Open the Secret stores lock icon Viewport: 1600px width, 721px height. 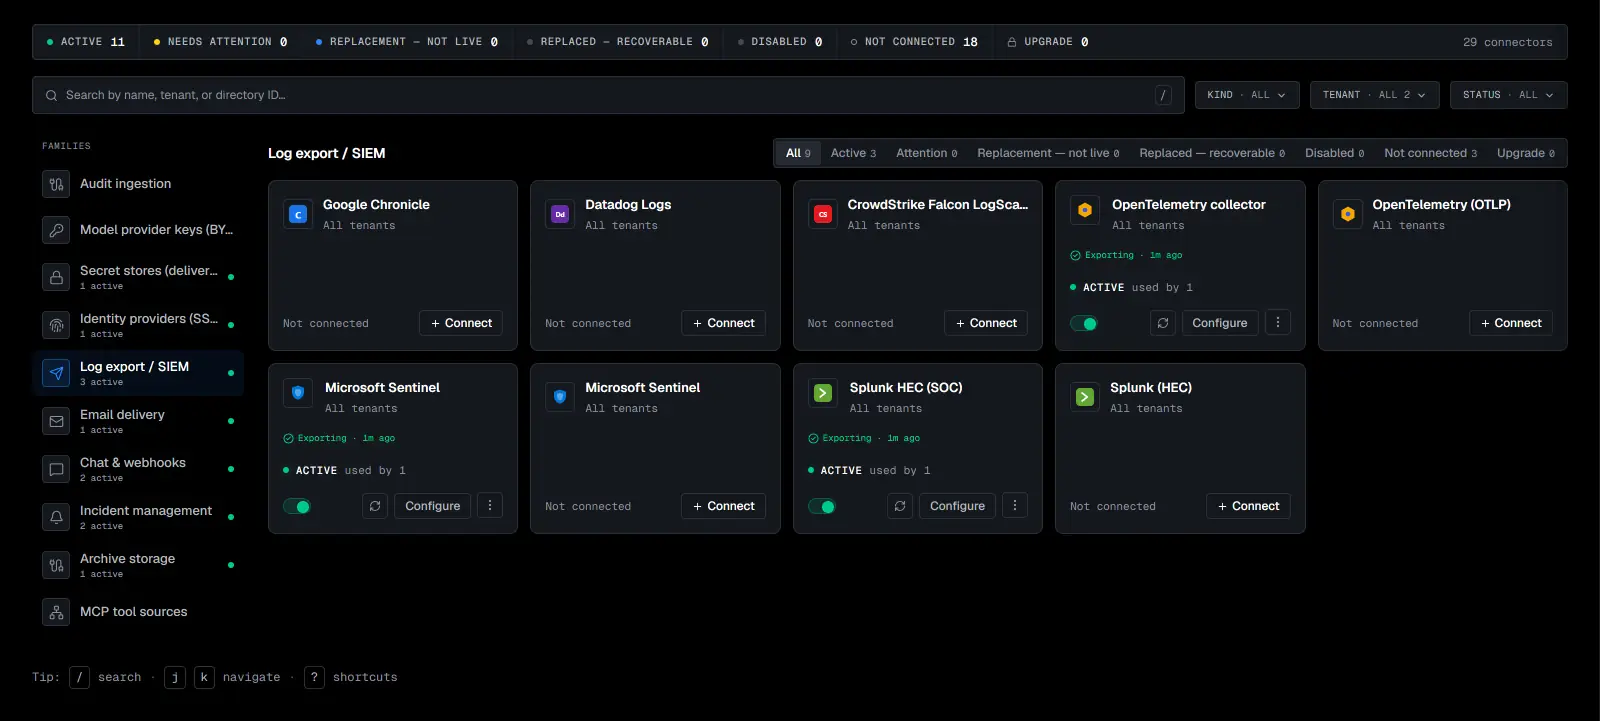(56, 277)
